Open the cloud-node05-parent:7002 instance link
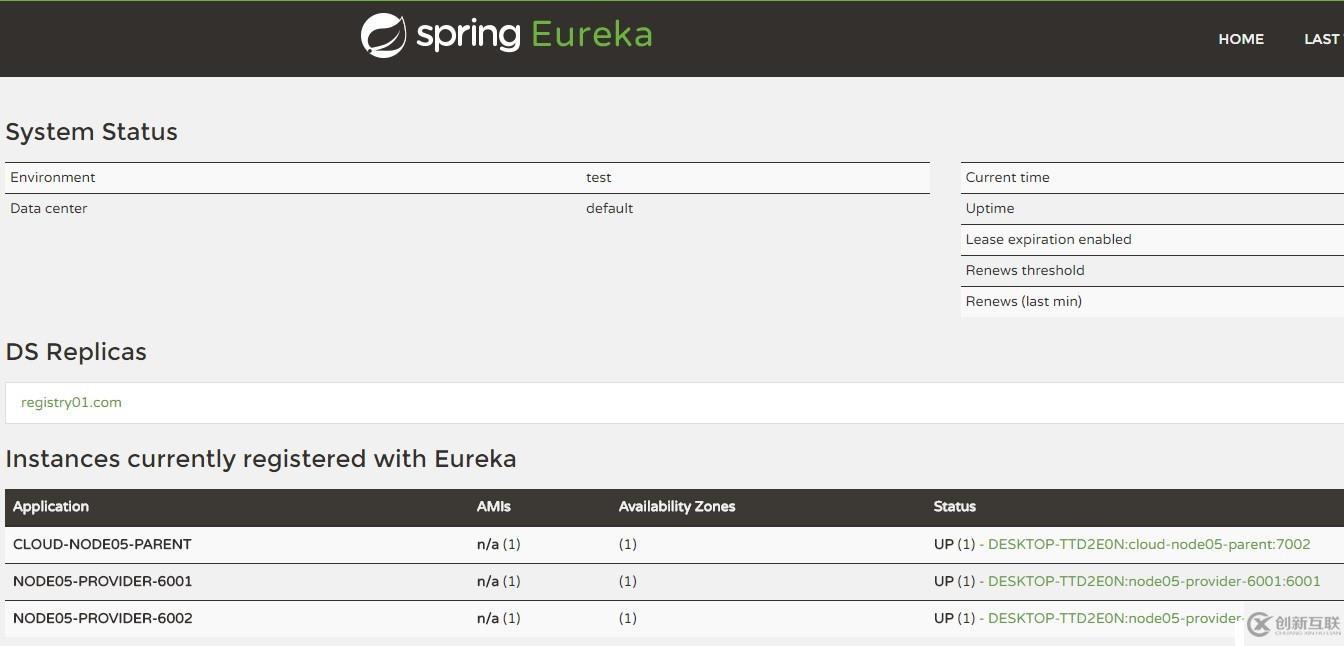Image resolution: width=1344 pixels, height=646 pixels. [x=1148, y=544]
